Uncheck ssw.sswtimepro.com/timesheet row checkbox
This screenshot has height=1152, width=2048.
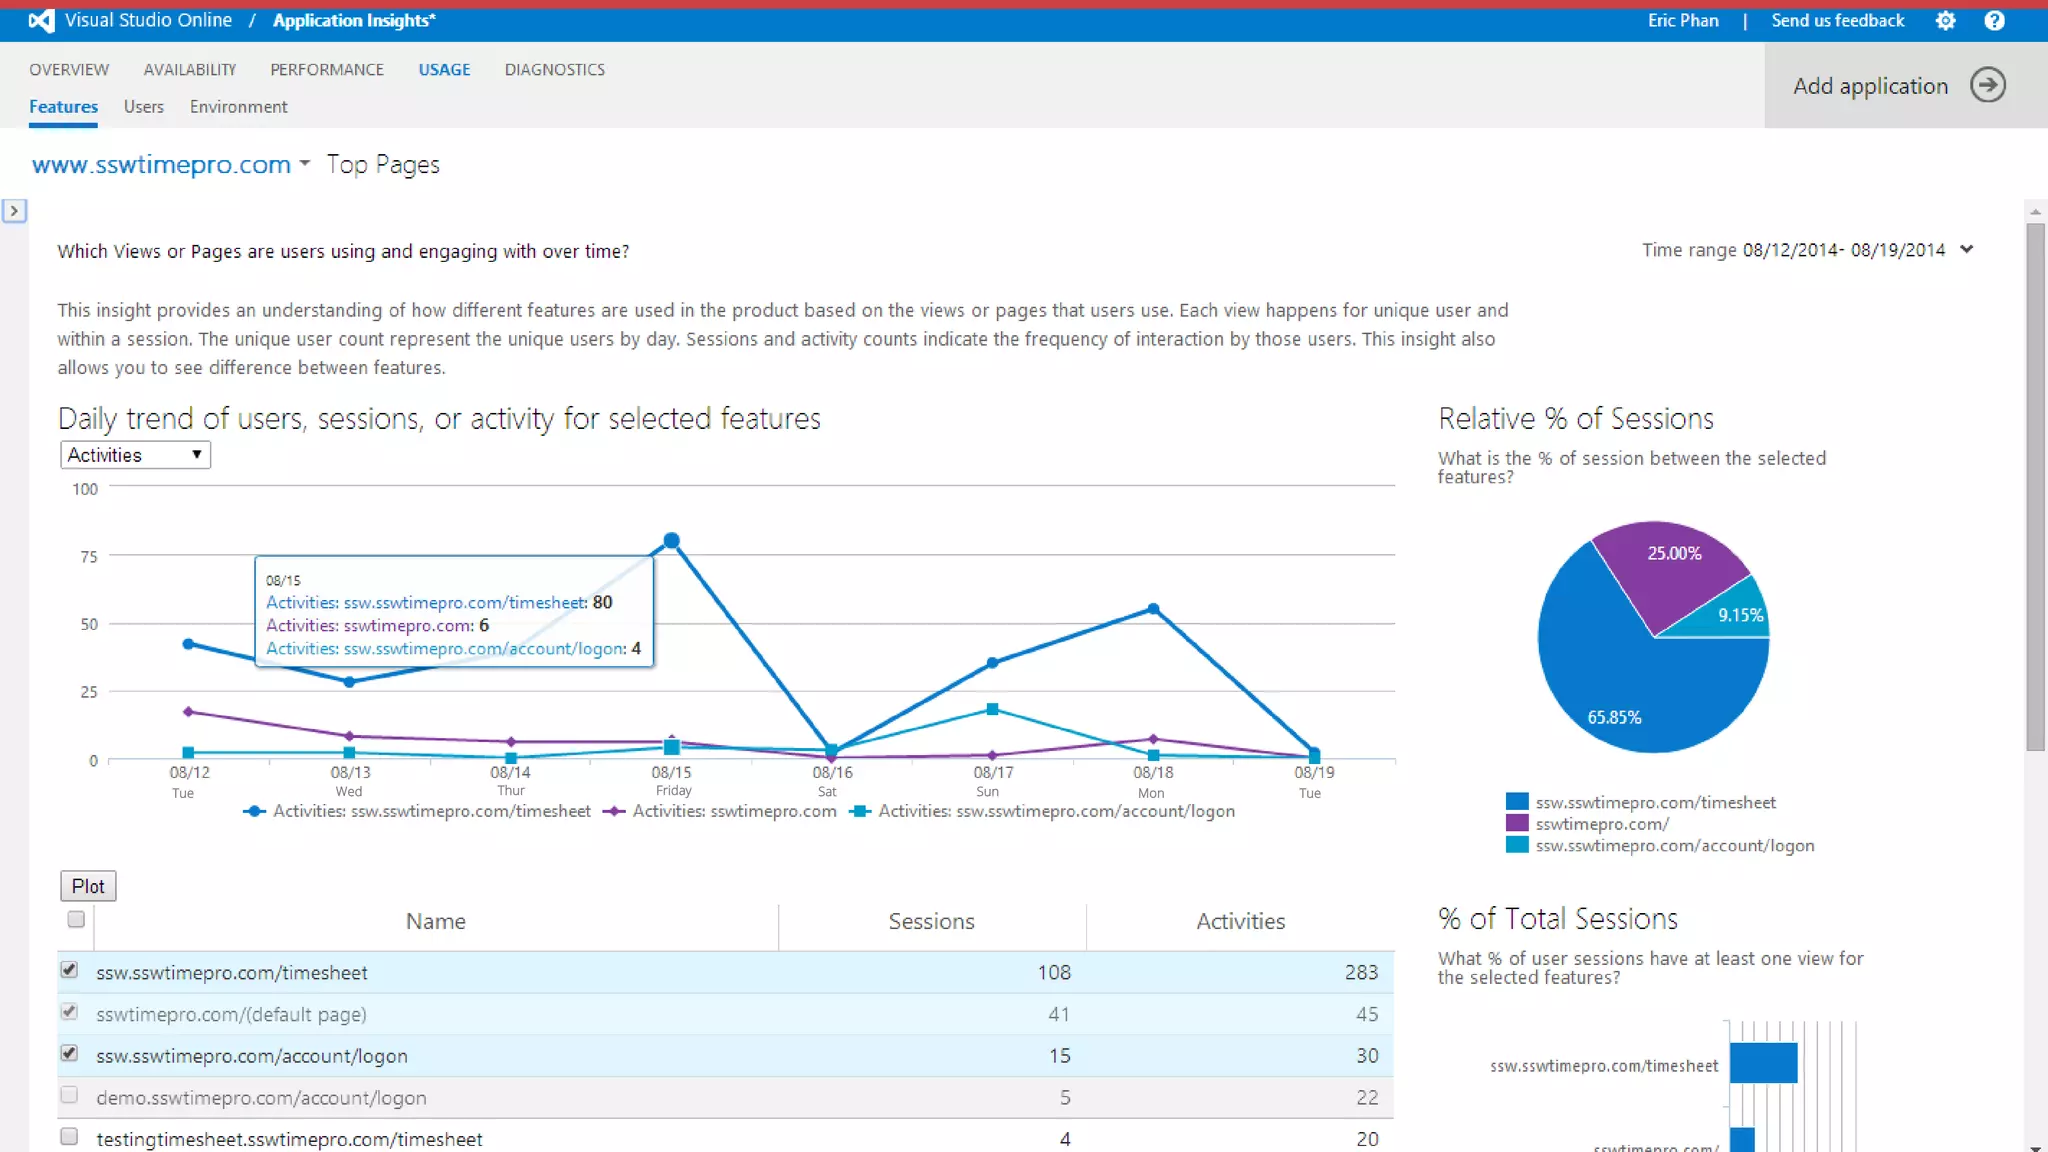point(69,970)
